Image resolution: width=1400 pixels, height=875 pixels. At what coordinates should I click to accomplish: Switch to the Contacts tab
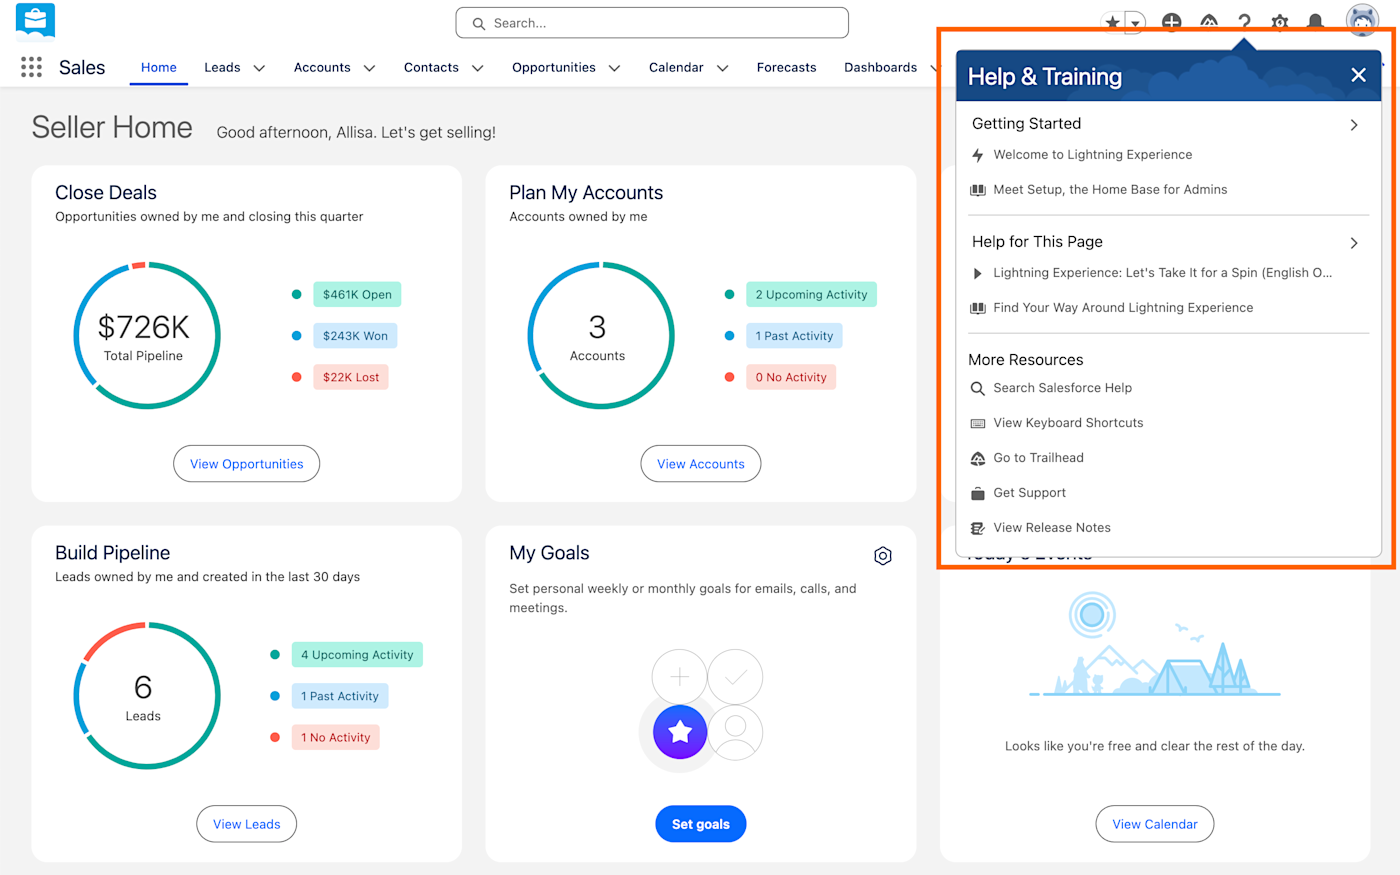(431, 67)
